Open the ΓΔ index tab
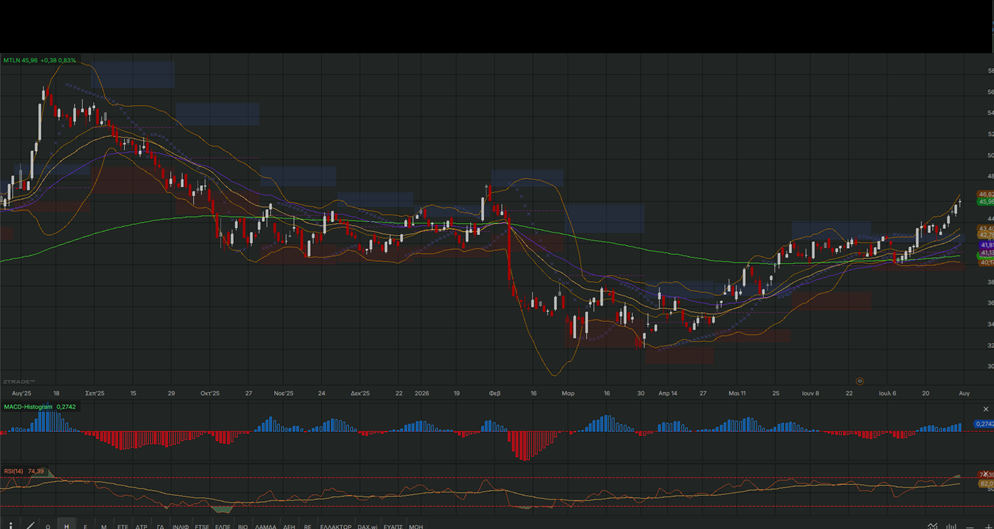994x529 pixels. click(x=160, y=526)
